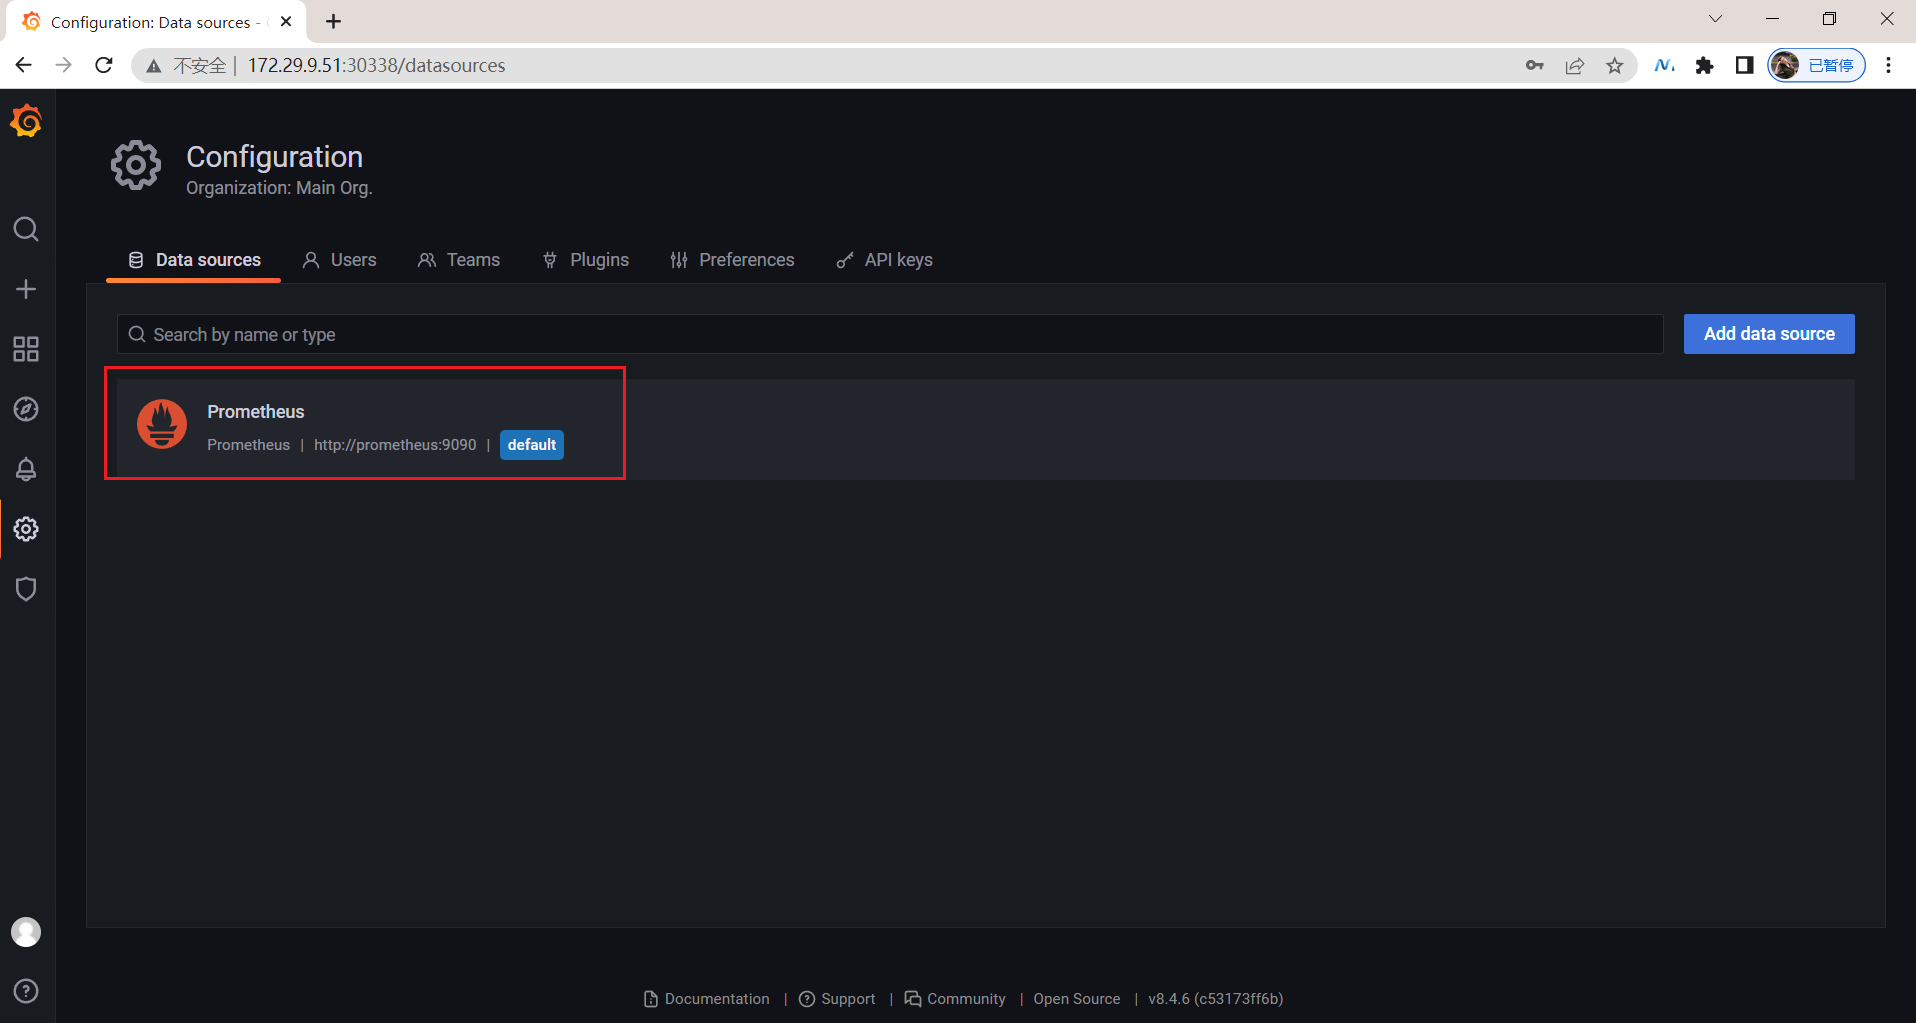Open the Open Source footer link
The image size is (1916, 1023).
tap(1077, 999)
